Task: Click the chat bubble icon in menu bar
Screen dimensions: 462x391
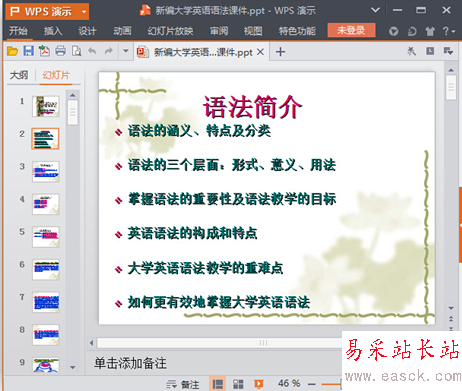Action: (x=412, y=31)
